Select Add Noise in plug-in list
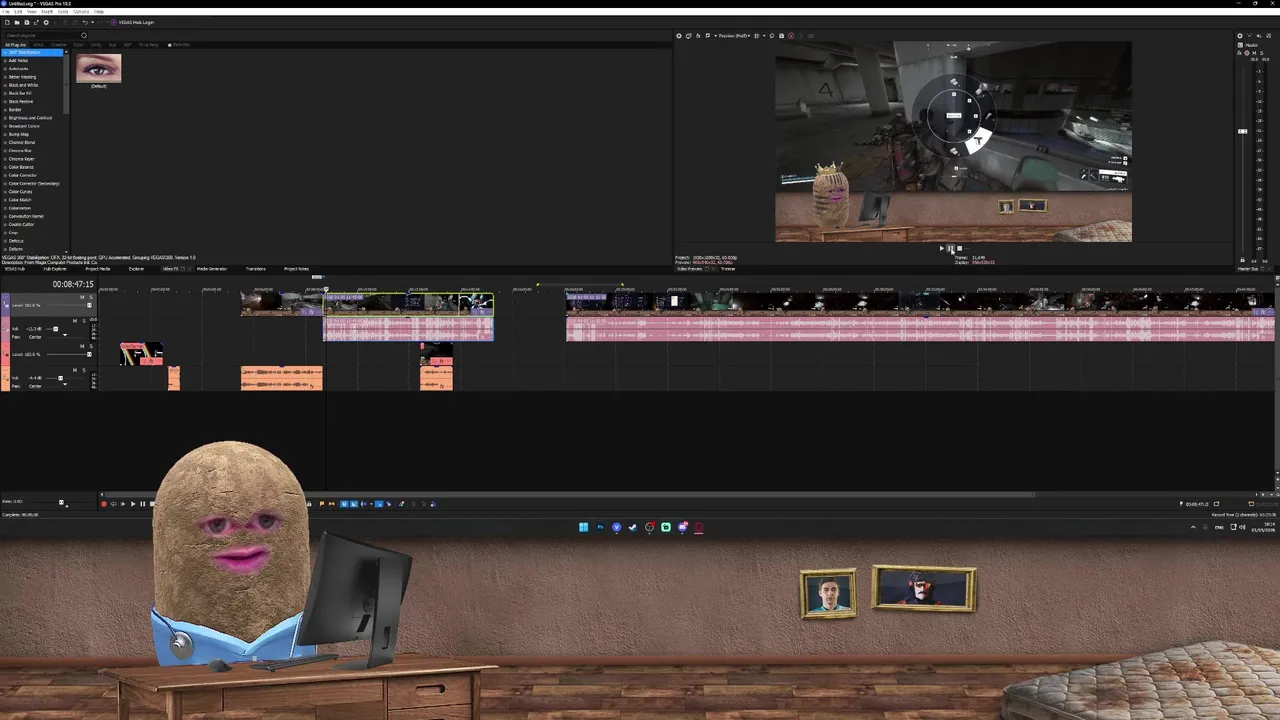Image resolution: width=1280 pixels, height=720 pixels. [18, 60]
